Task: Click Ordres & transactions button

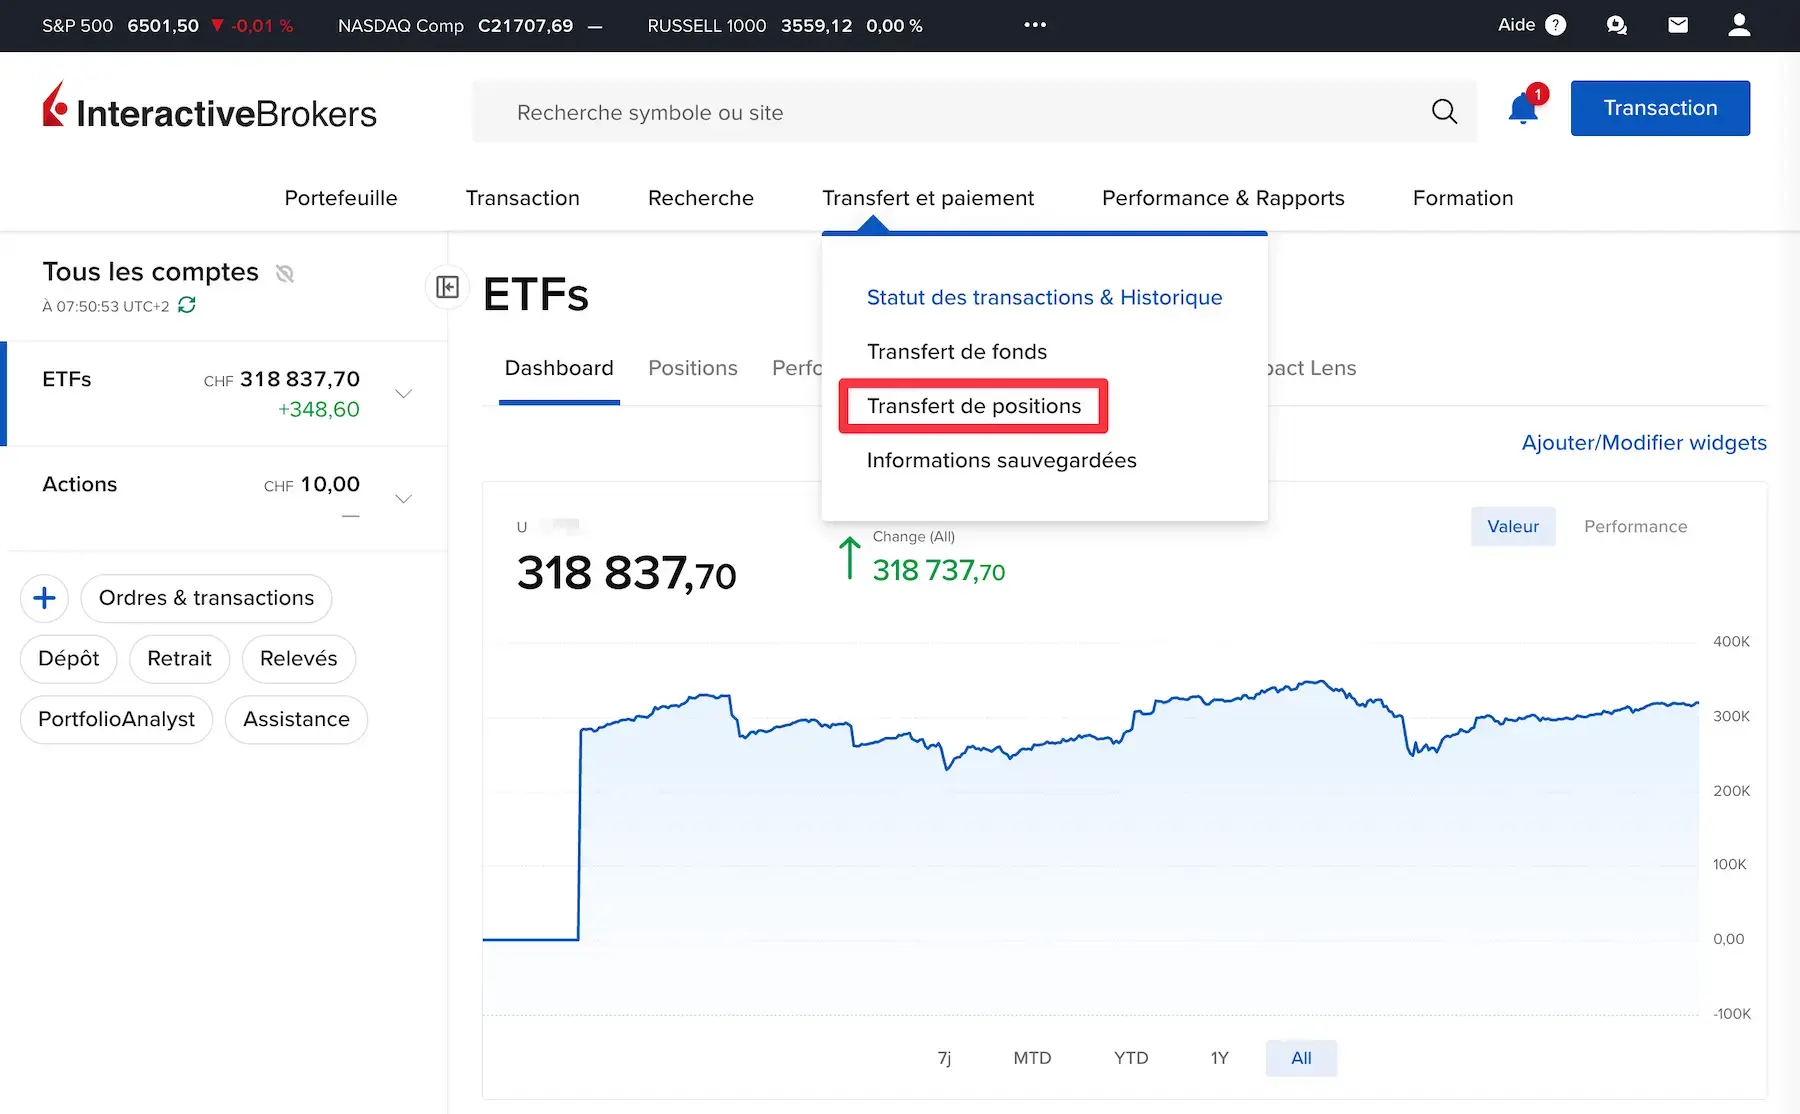Action: pos(206,598)
